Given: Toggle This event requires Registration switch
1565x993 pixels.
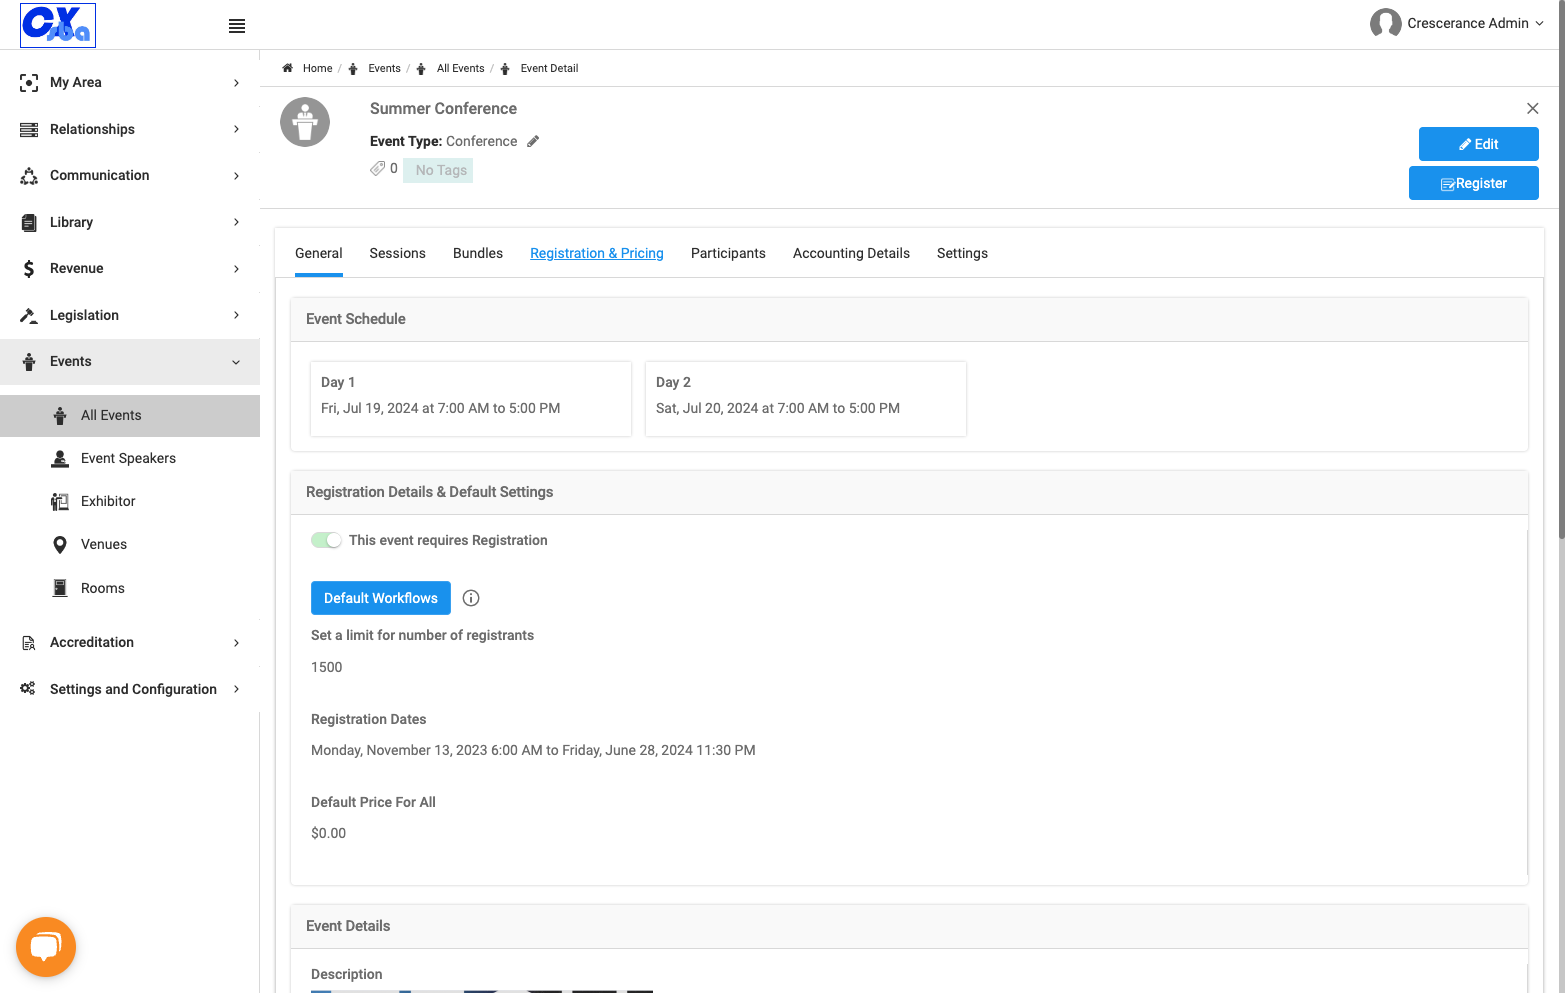Looking at the screenshot, I should coord(326,540).
